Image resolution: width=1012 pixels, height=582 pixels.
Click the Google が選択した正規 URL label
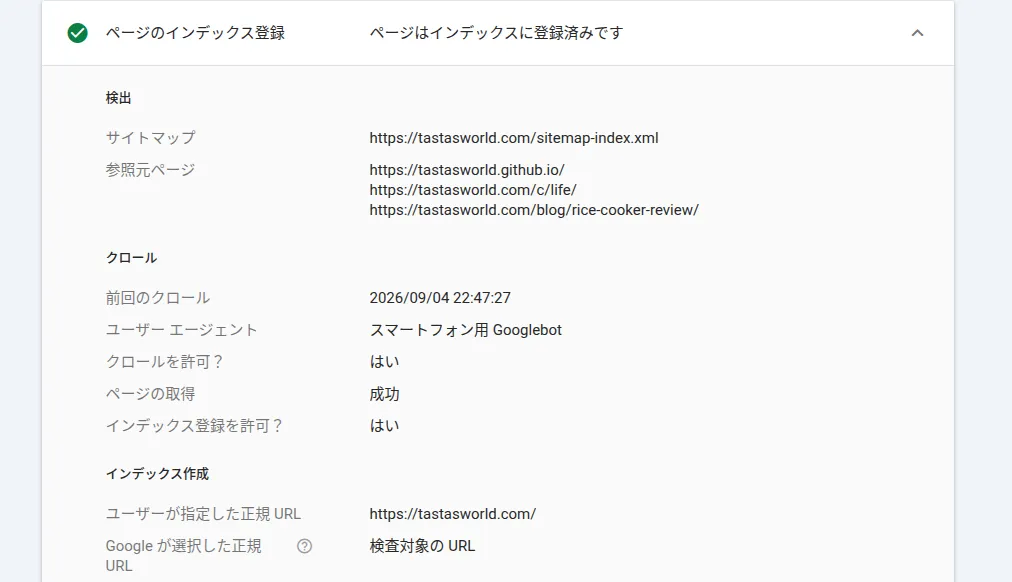pyautogui.click(x=183, y=556)
